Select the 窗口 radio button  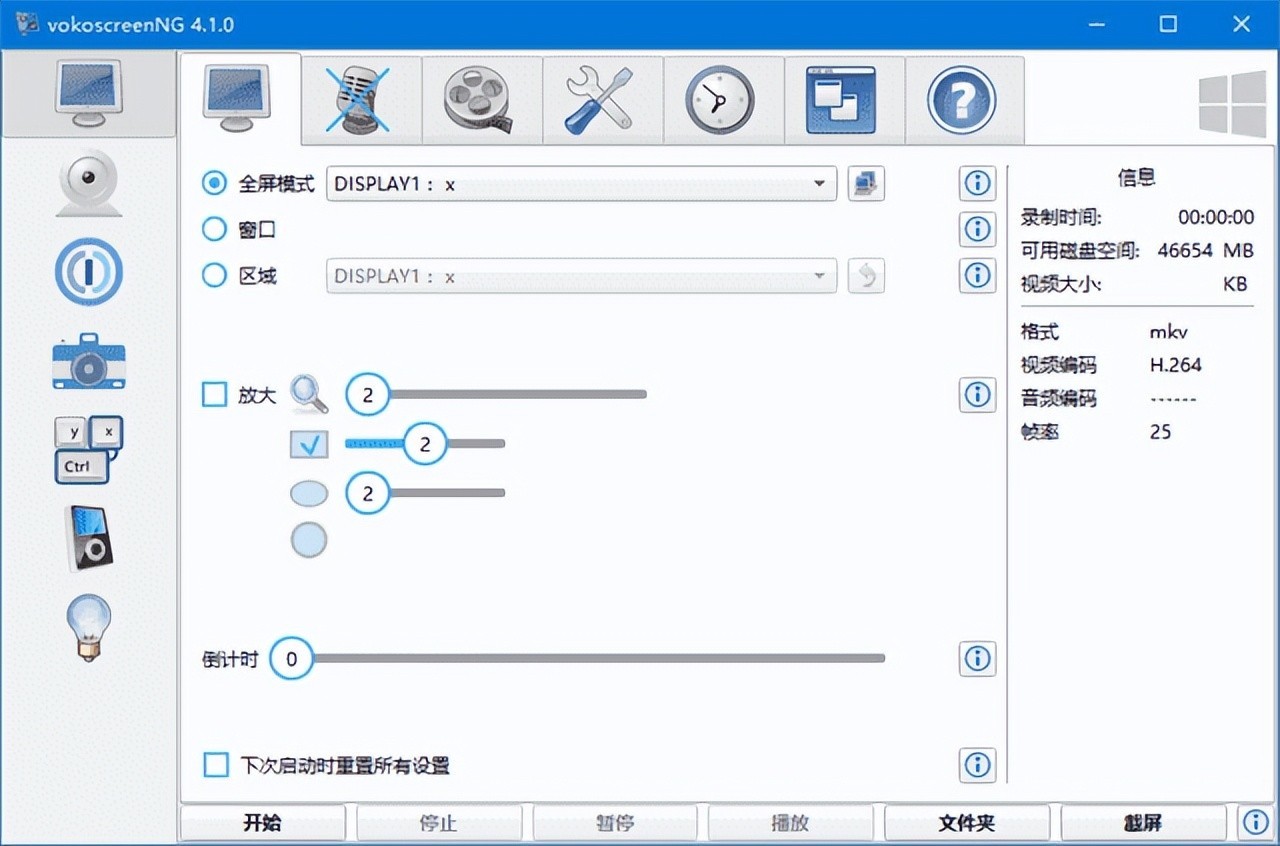[214, 229]
